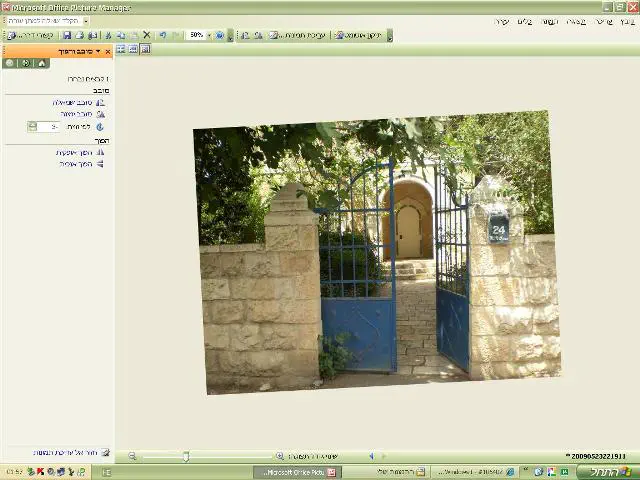
Task: Switch to thumbnail view icon
Action: point(121,49)
